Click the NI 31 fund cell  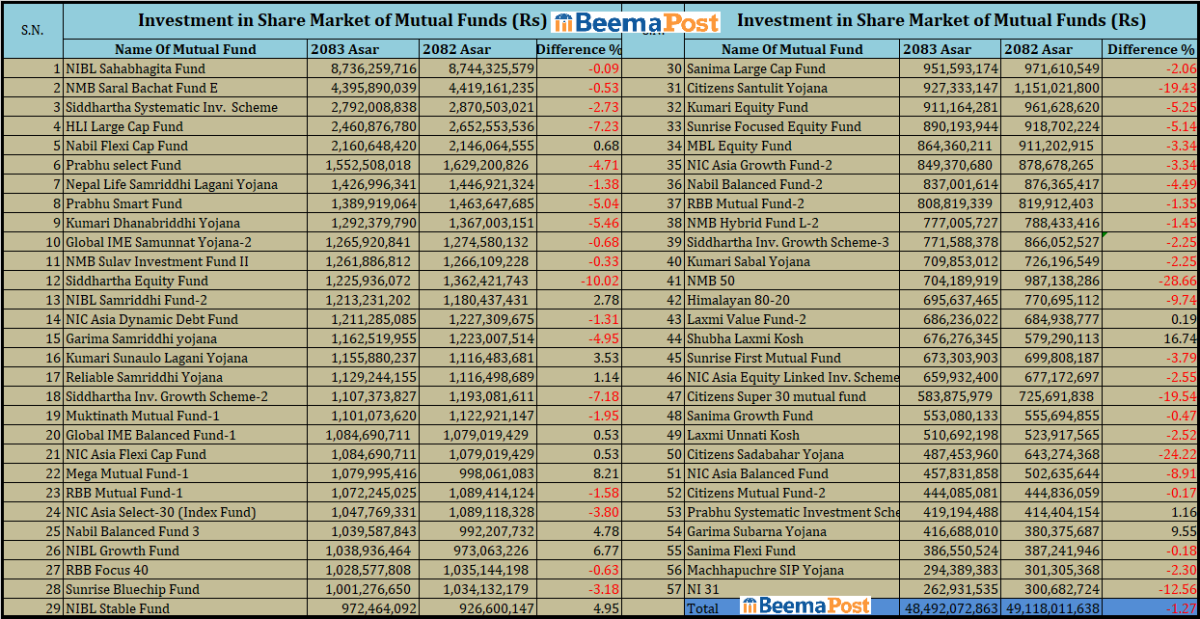click(x=791, y=589)
